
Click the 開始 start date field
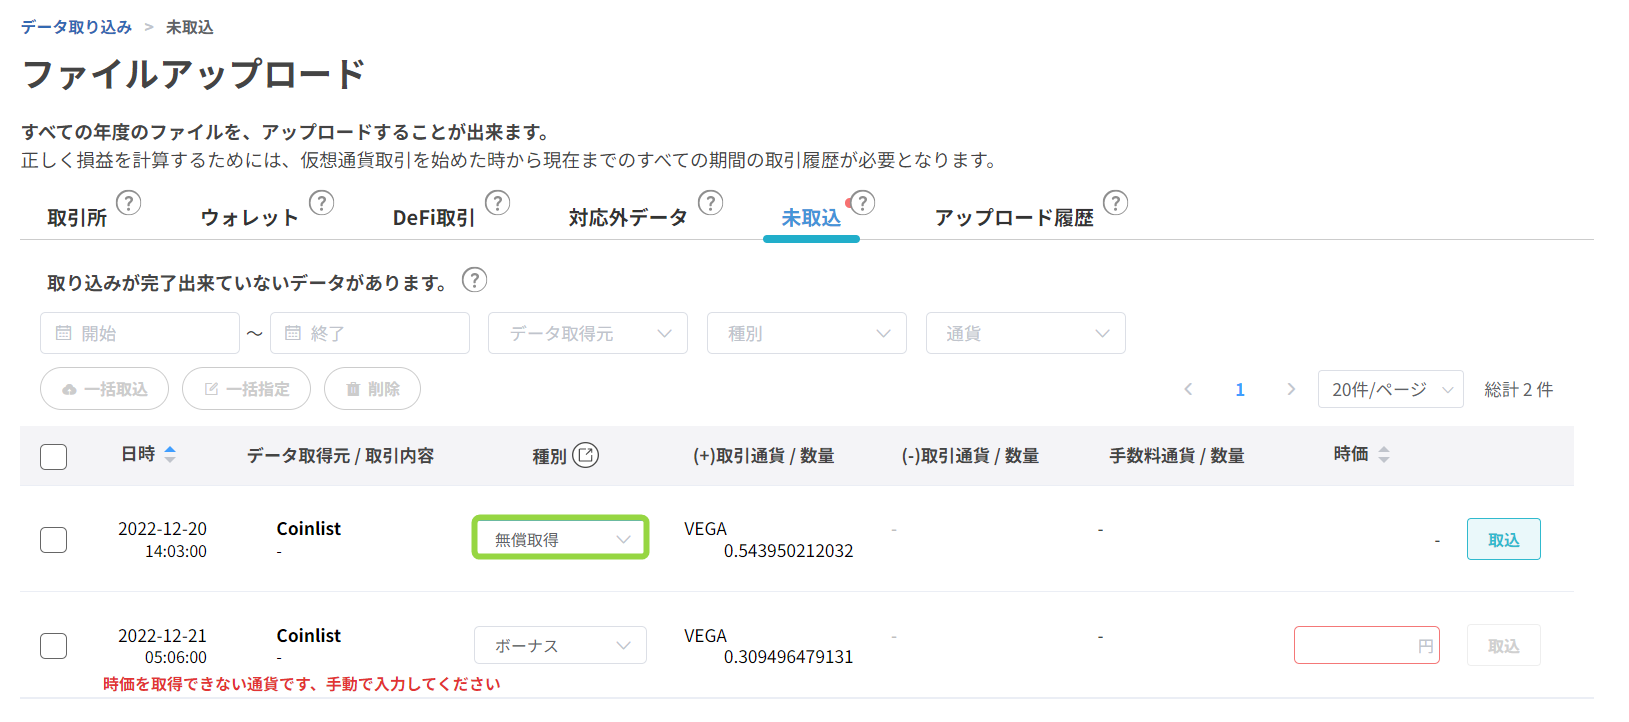click(x=140, y=333)
